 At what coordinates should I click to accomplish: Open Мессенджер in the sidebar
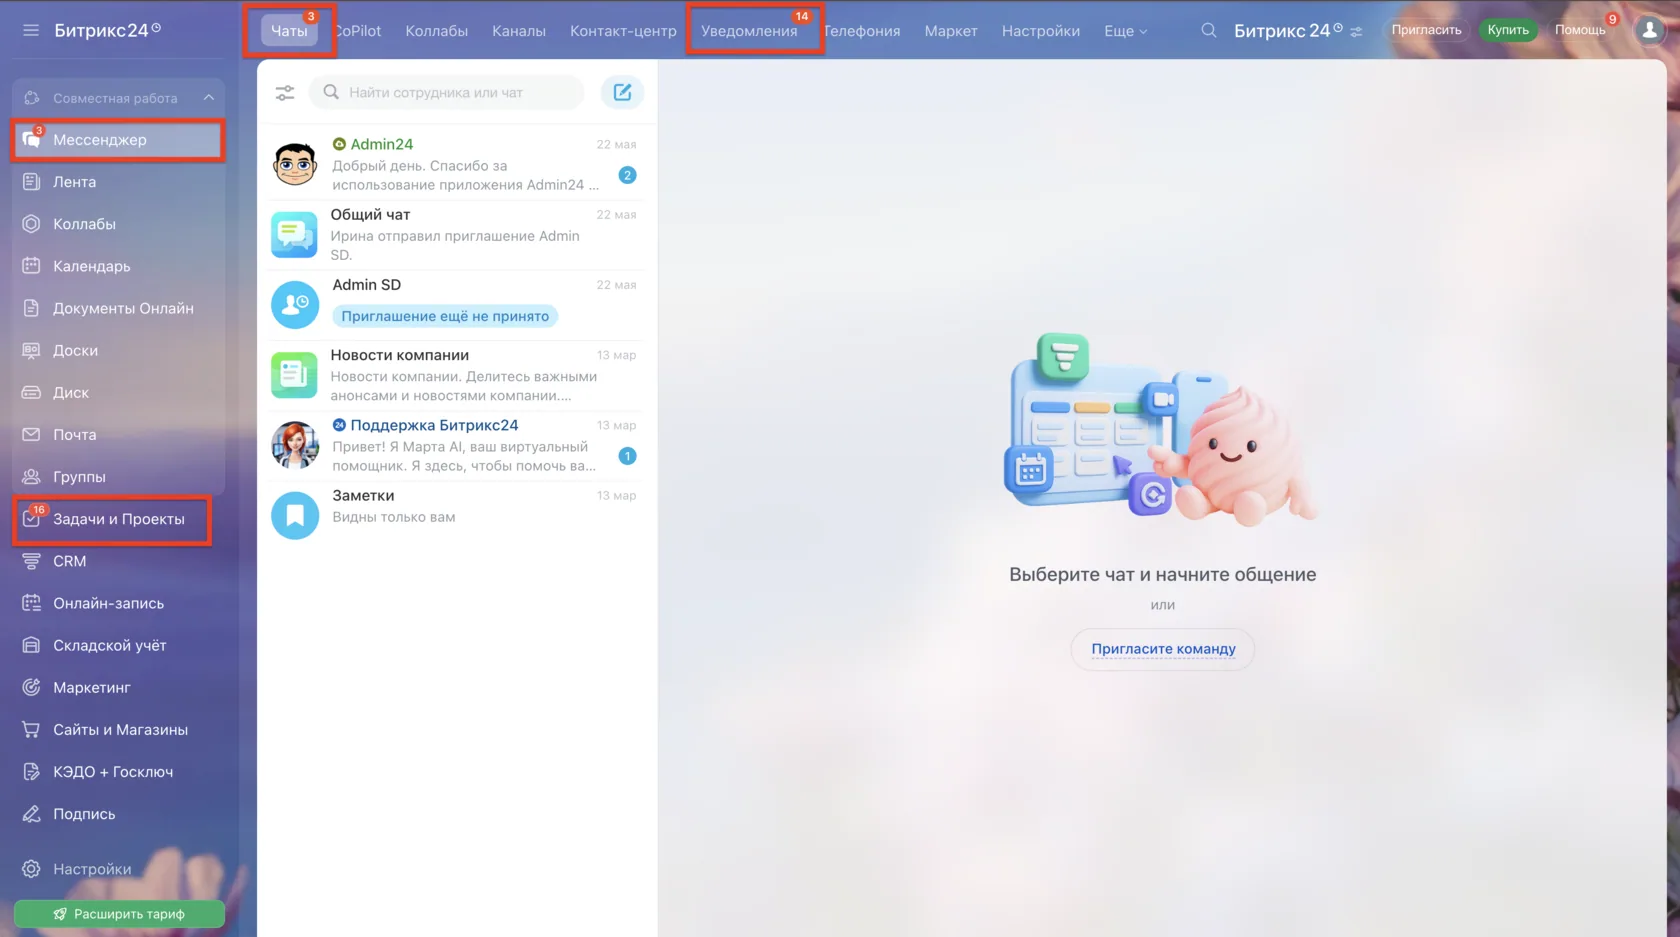pos(118,140)
